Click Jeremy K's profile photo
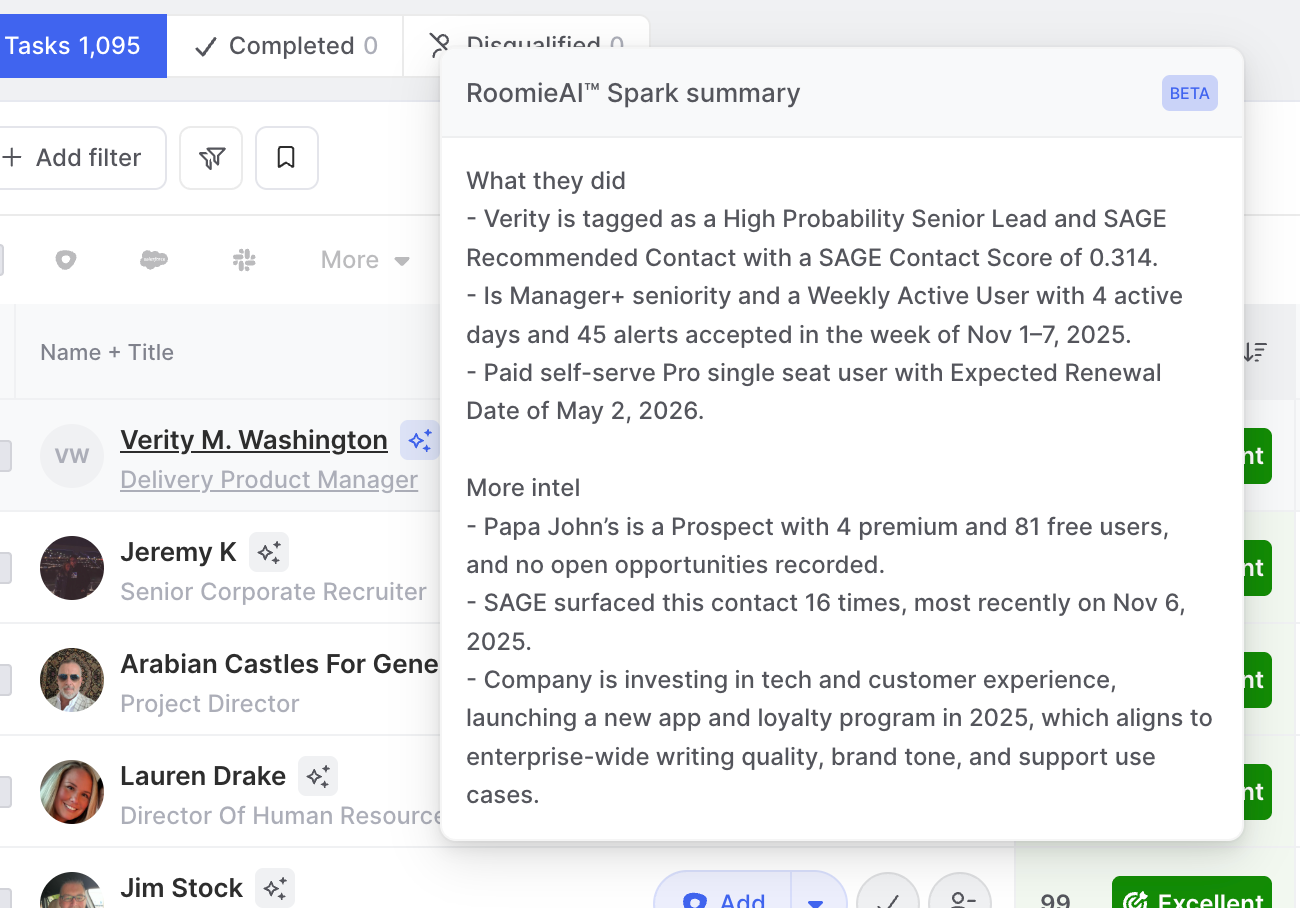The width and height of the screenshot is (1300, 908). (x=72, y=568)
